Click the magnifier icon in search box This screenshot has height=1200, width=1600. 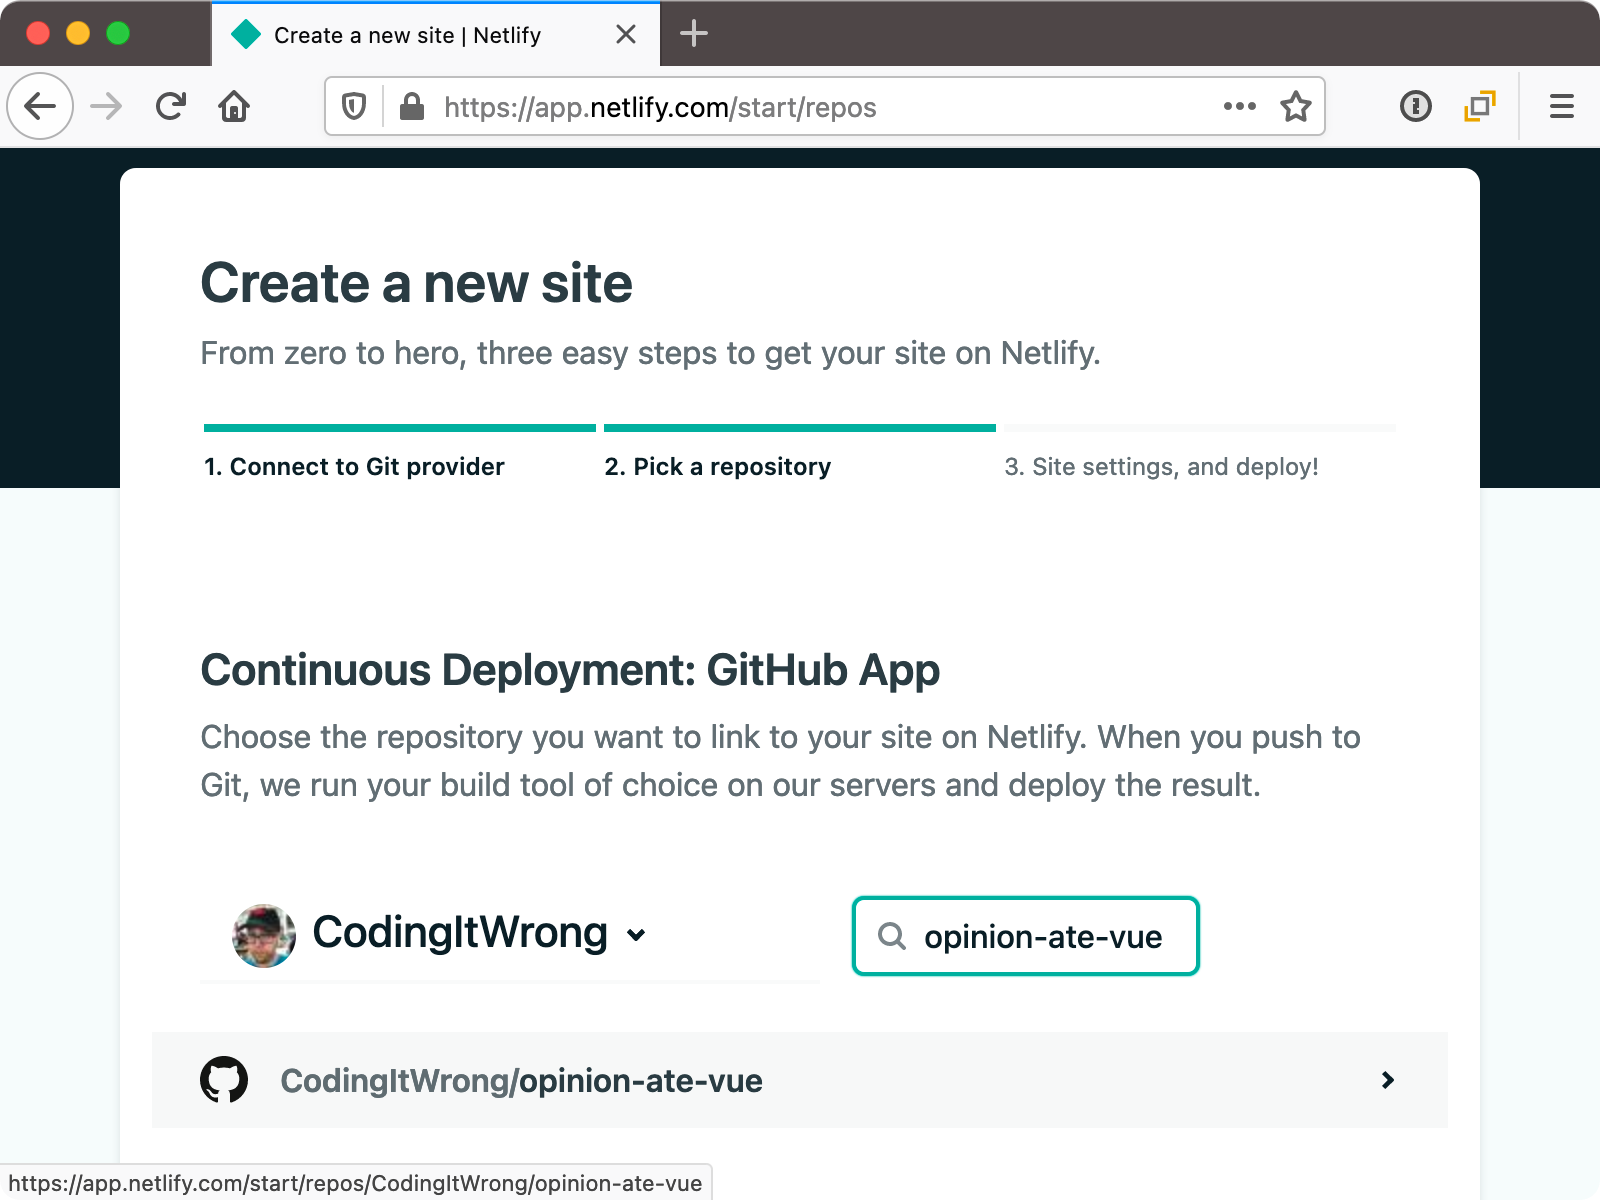click(x=891, y=936)
